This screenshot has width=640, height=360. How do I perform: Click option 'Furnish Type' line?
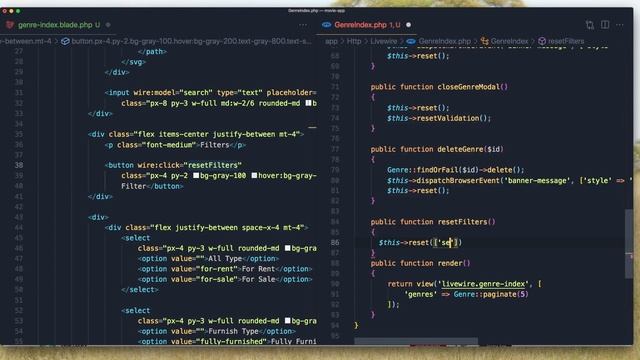(217, 331)
